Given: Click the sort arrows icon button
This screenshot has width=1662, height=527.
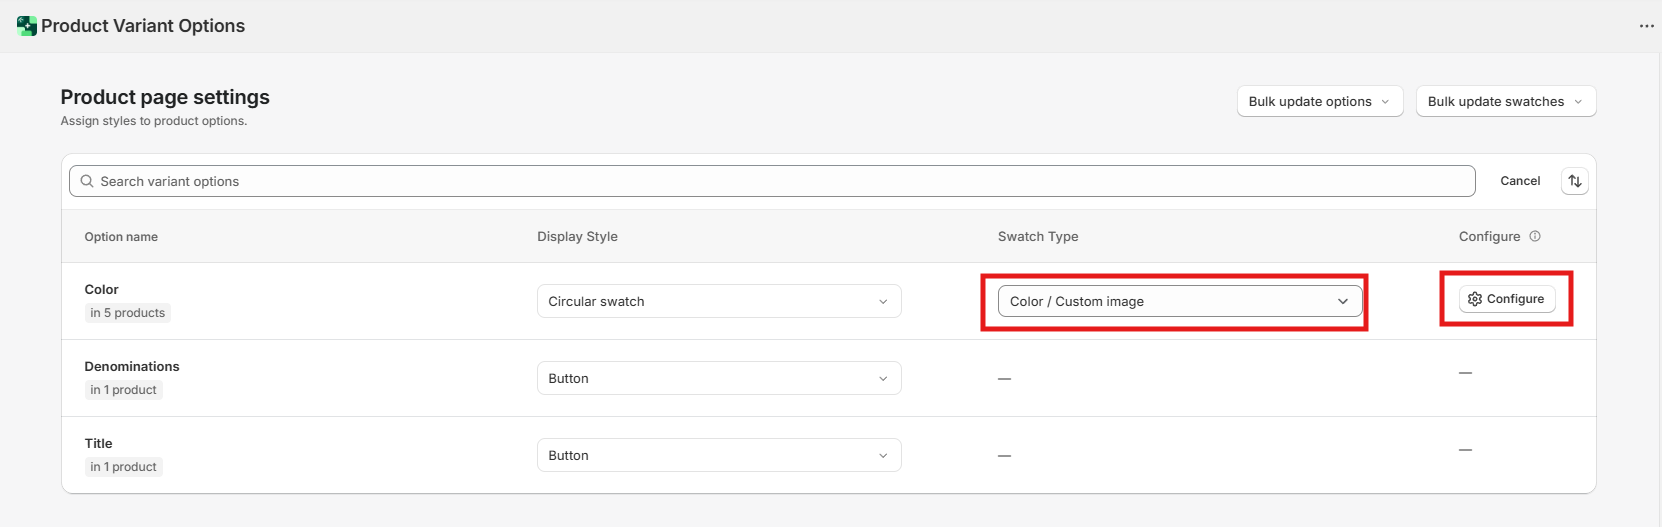Looking at the screenshot, I should [x=1574, y=181].
